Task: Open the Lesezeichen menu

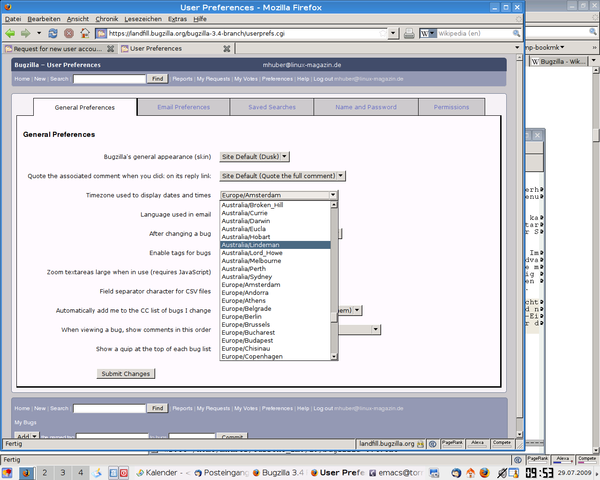Action: coord(143,19)
